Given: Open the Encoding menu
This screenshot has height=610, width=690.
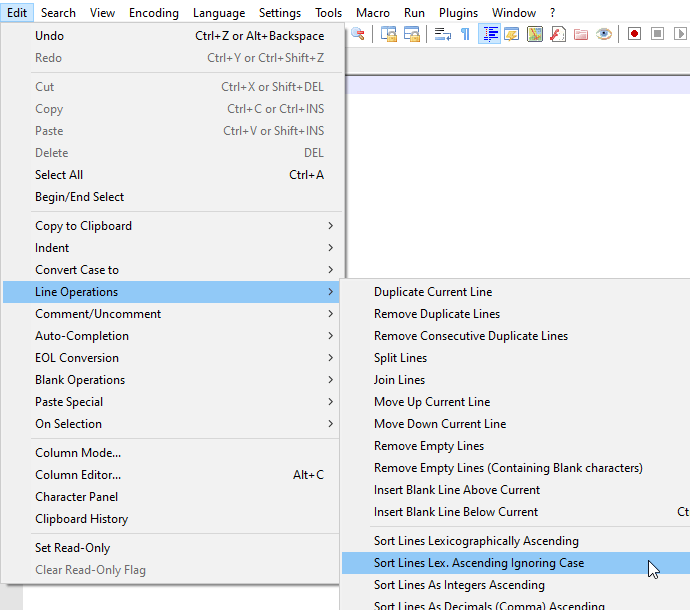Looking at the screenshot, I should coord(154,13).
